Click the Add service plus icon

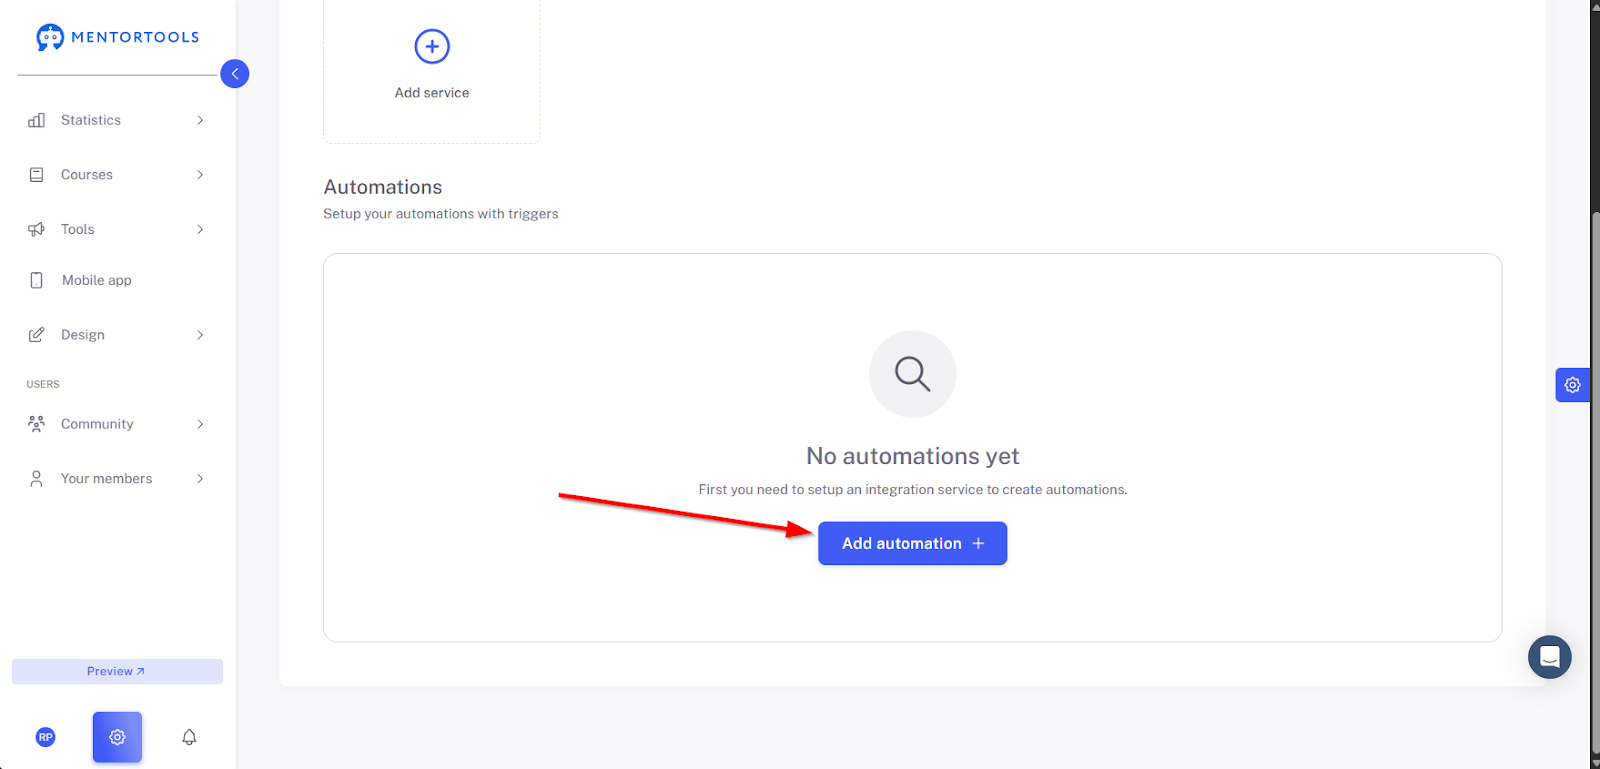[432, 46]
